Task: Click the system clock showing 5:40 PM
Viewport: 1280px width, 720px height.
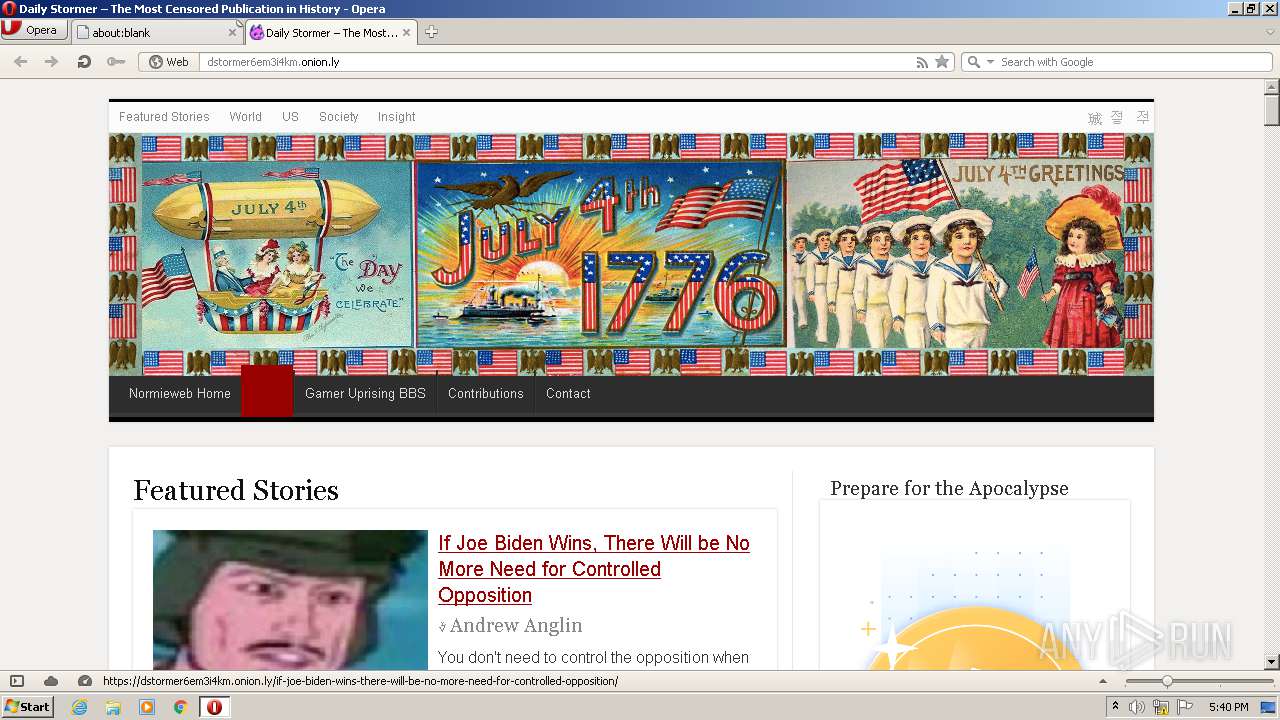Action: tap(1228, 707)
